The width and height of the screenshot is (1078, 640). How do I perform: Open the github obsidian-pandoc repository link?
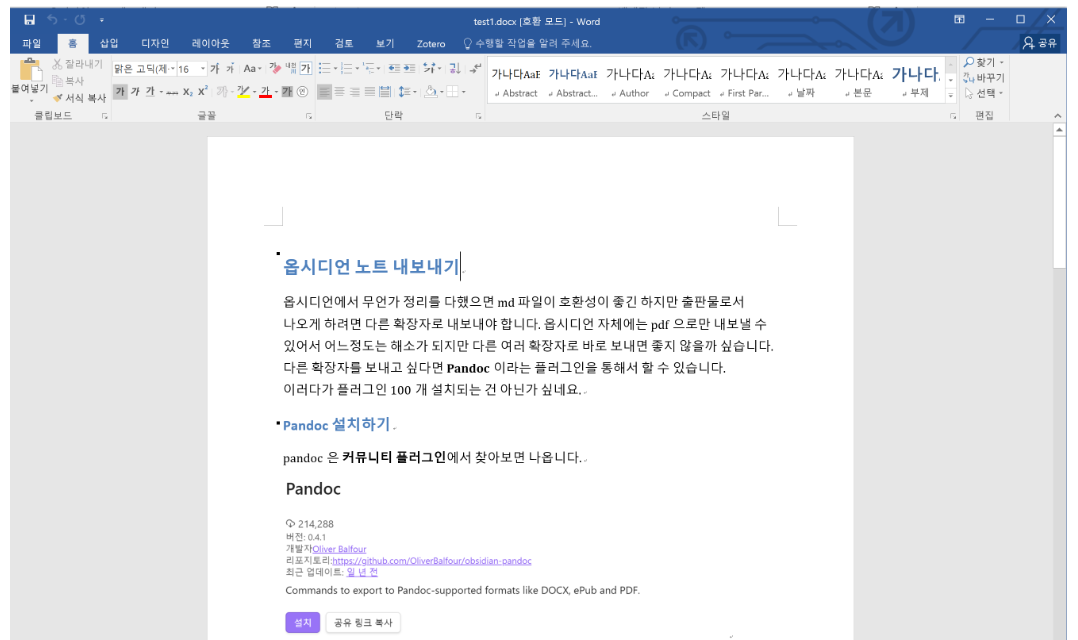pos(432,561)
